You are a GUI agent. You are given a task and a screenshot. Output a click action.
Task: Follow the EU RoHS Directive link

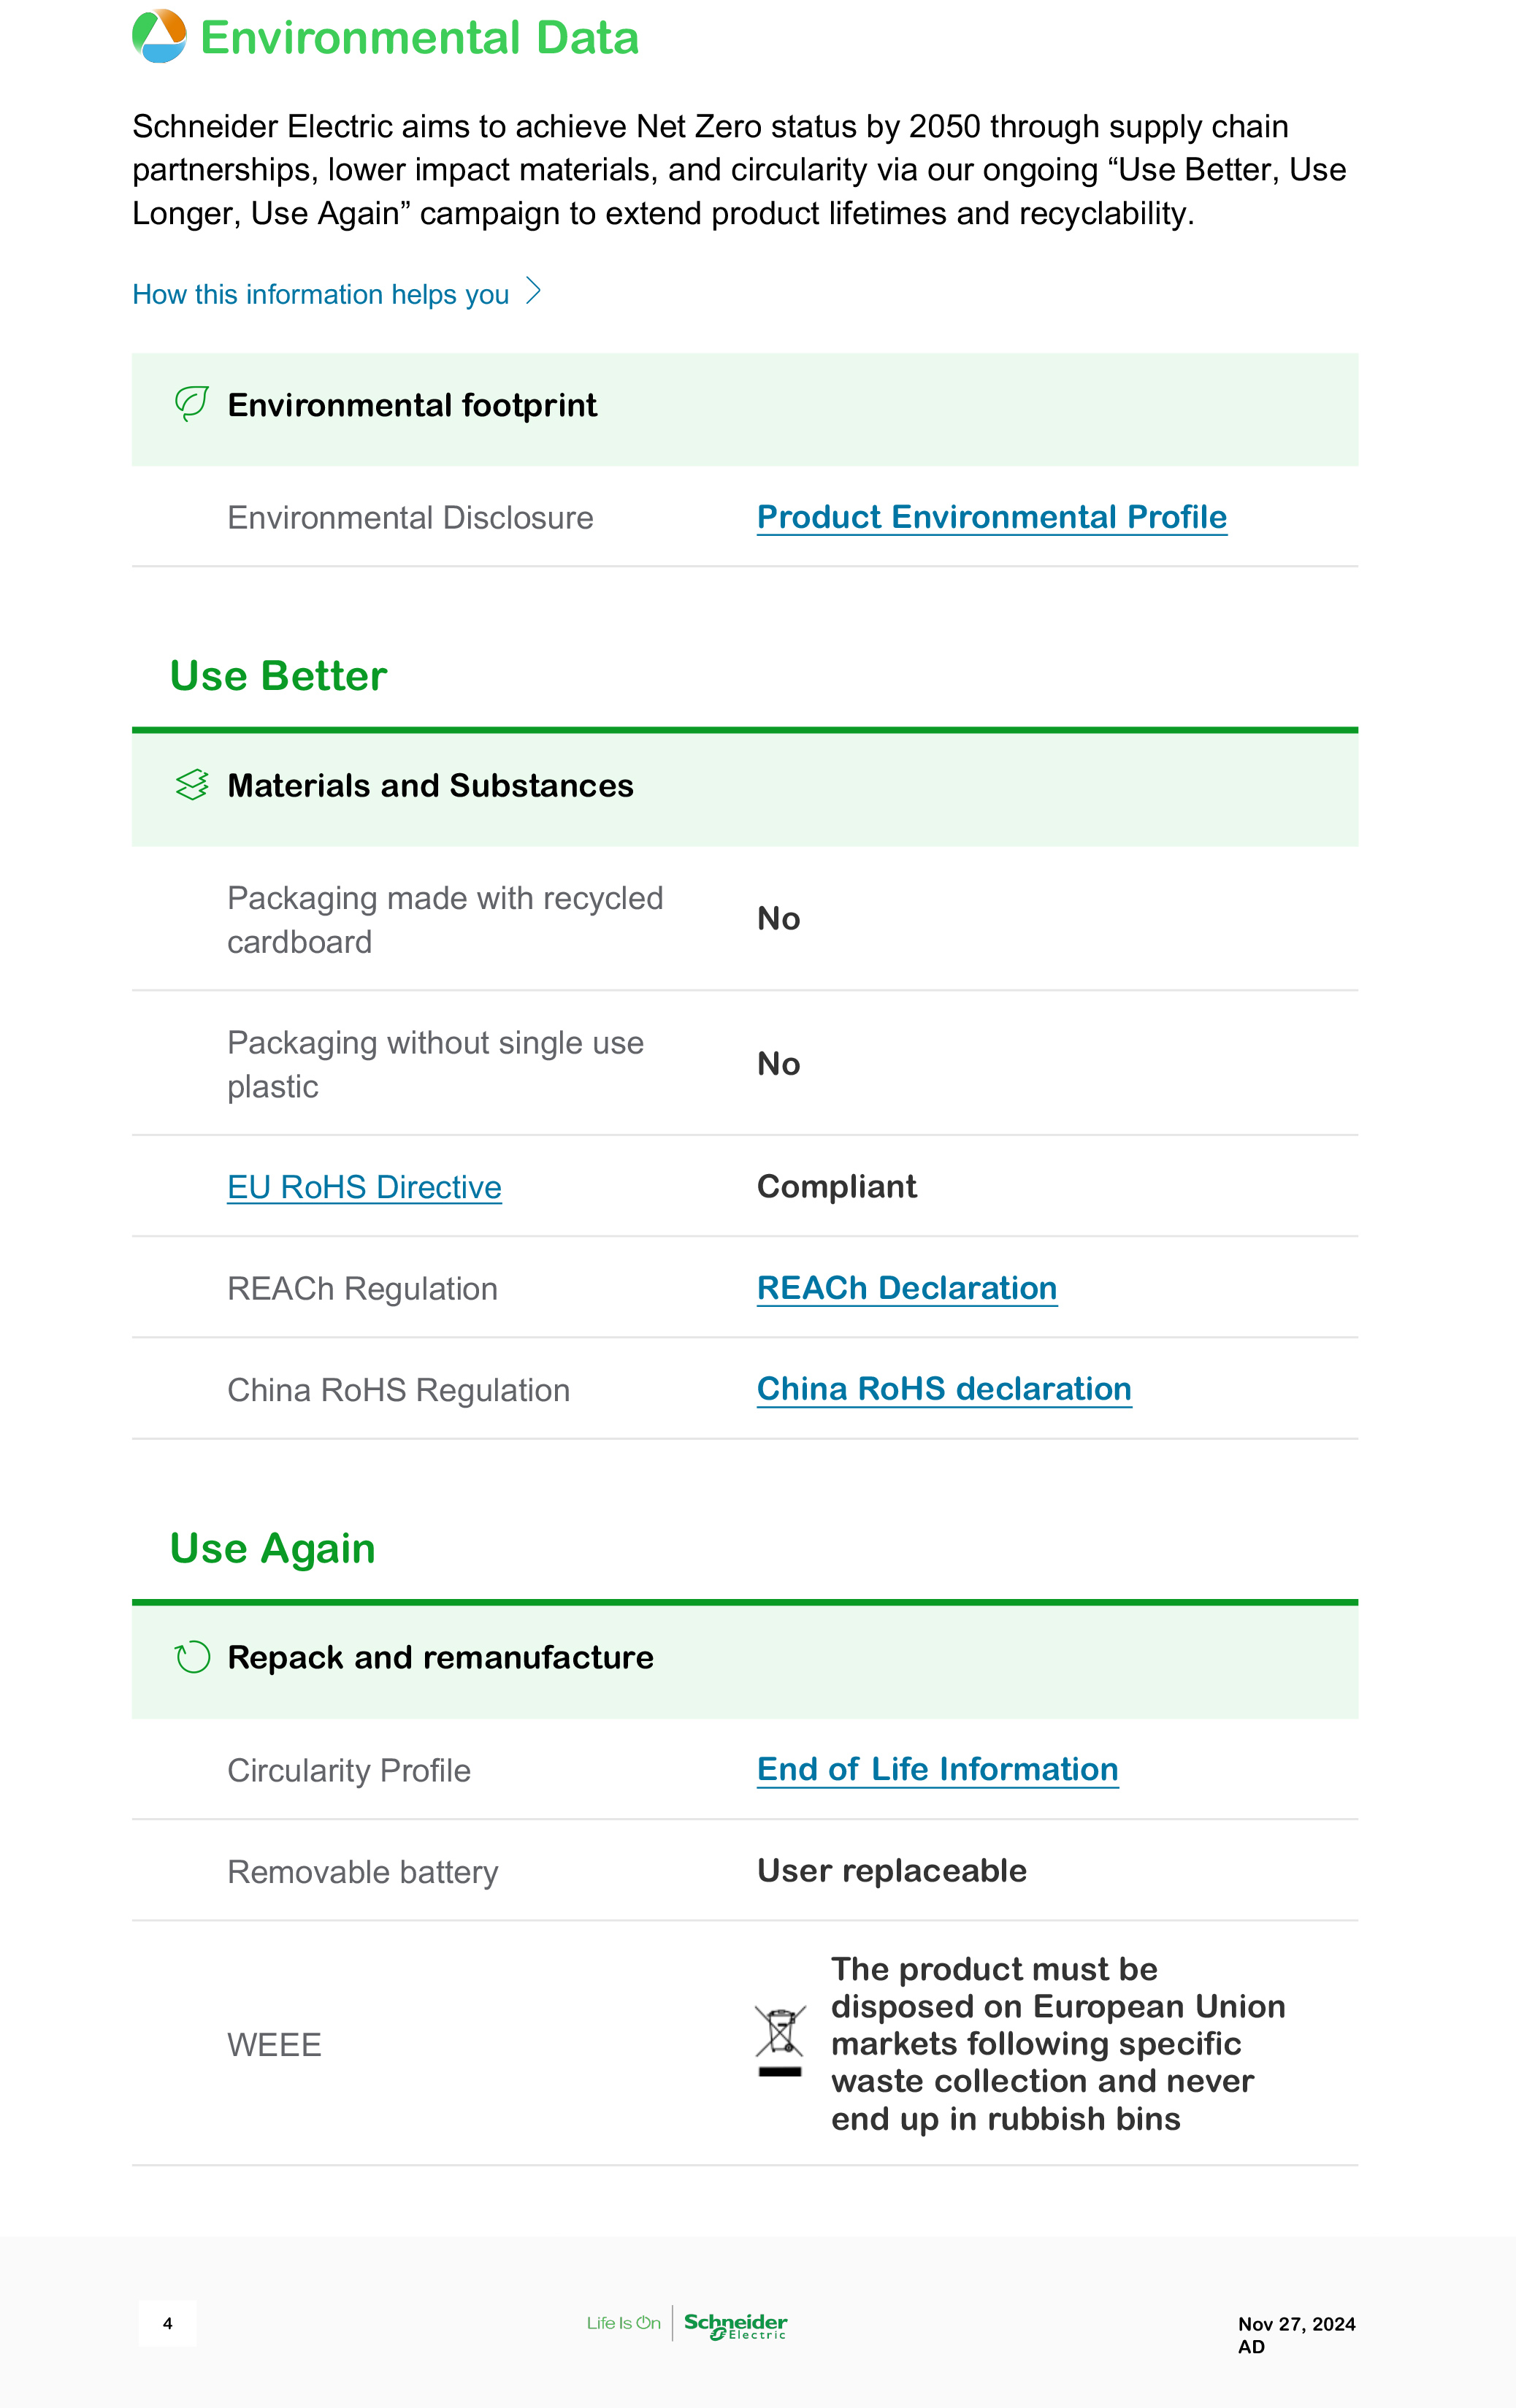pyautogui.click(x=364, y=1187)
